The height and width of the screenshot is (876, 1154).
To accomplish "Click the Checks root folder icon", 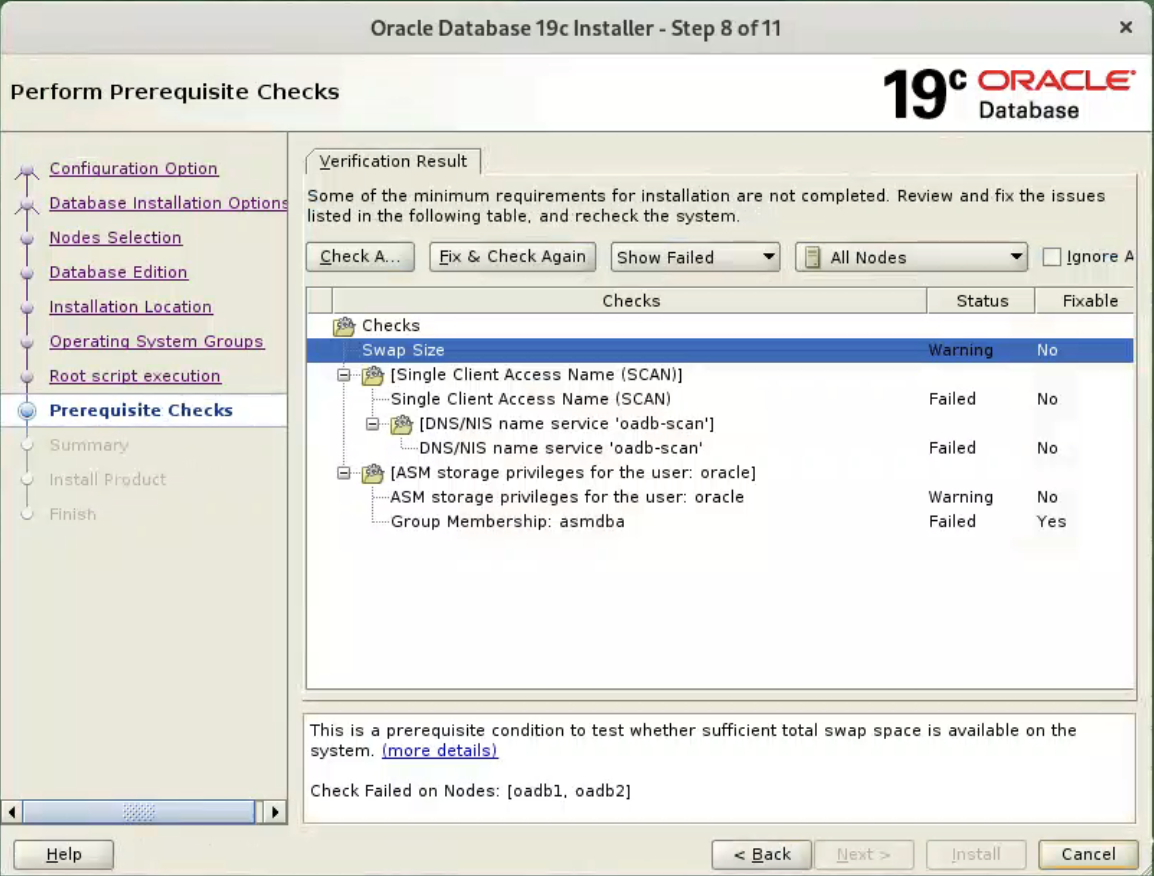I will [x=344, y=326].
